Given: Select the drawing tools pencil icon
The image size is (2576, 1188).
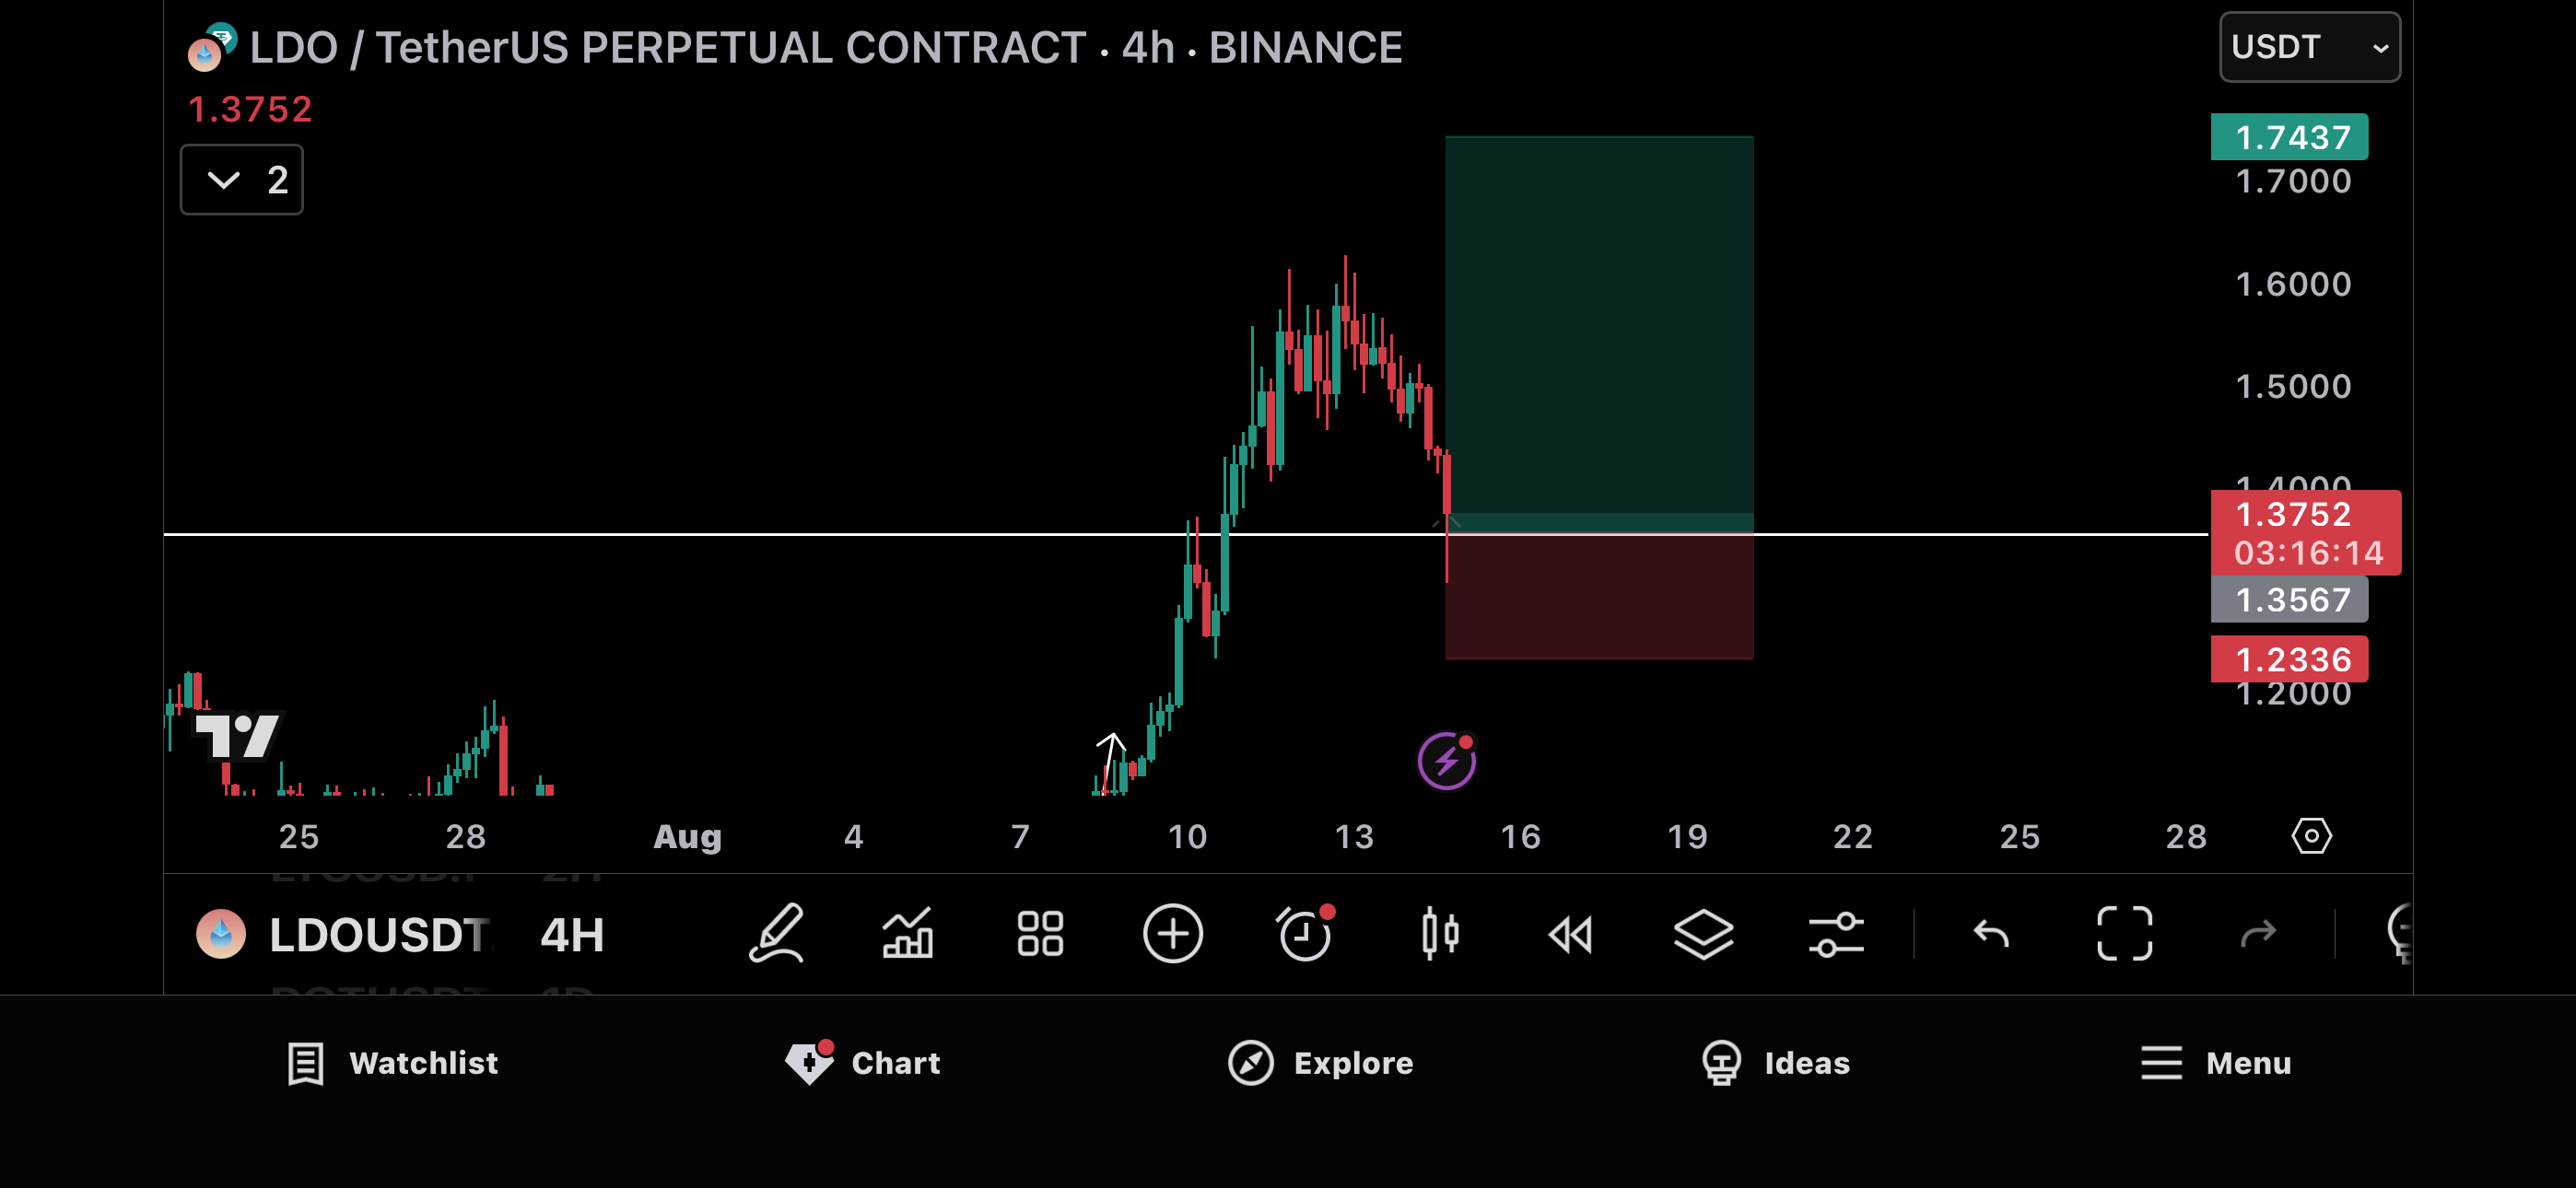Looking at the screenshot, I should 778,935.
